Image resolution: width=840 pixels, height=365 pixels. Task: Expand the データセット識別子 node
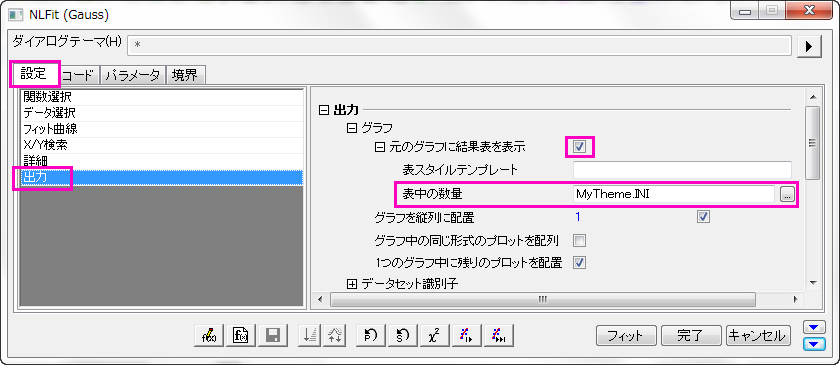pos(351,284)
